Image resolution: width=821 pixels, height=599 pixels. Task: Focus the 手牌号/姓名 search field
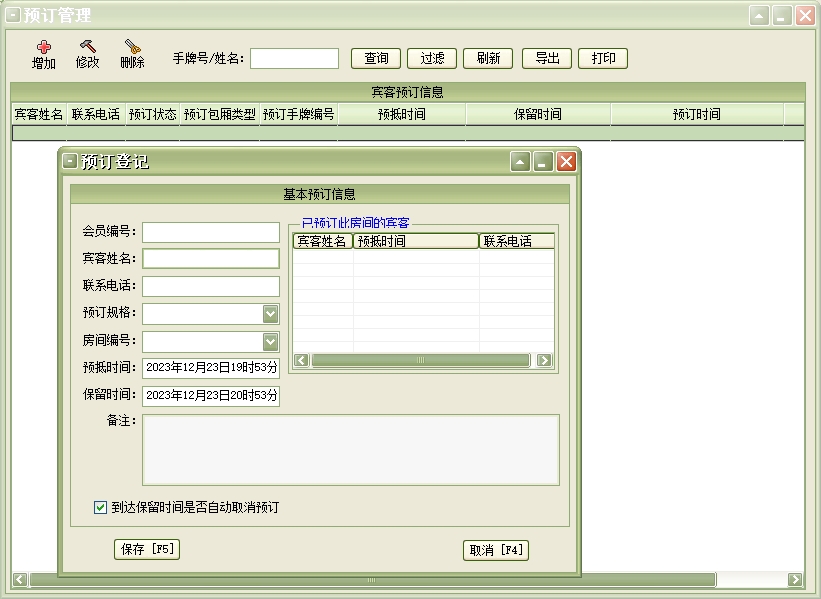[x=294, y=59]
